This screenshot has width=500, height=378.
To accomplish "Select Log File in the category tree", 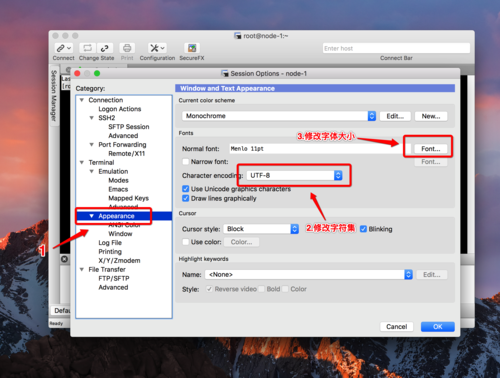I will pyautogui.click(x=110, y=243).
